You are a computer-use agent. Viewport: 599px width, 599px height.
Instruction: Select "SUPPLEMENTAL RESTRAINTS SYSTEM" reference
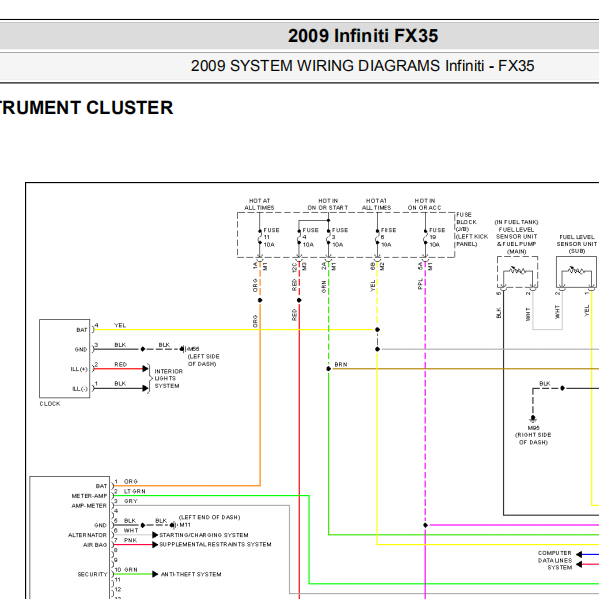(215, 544)
